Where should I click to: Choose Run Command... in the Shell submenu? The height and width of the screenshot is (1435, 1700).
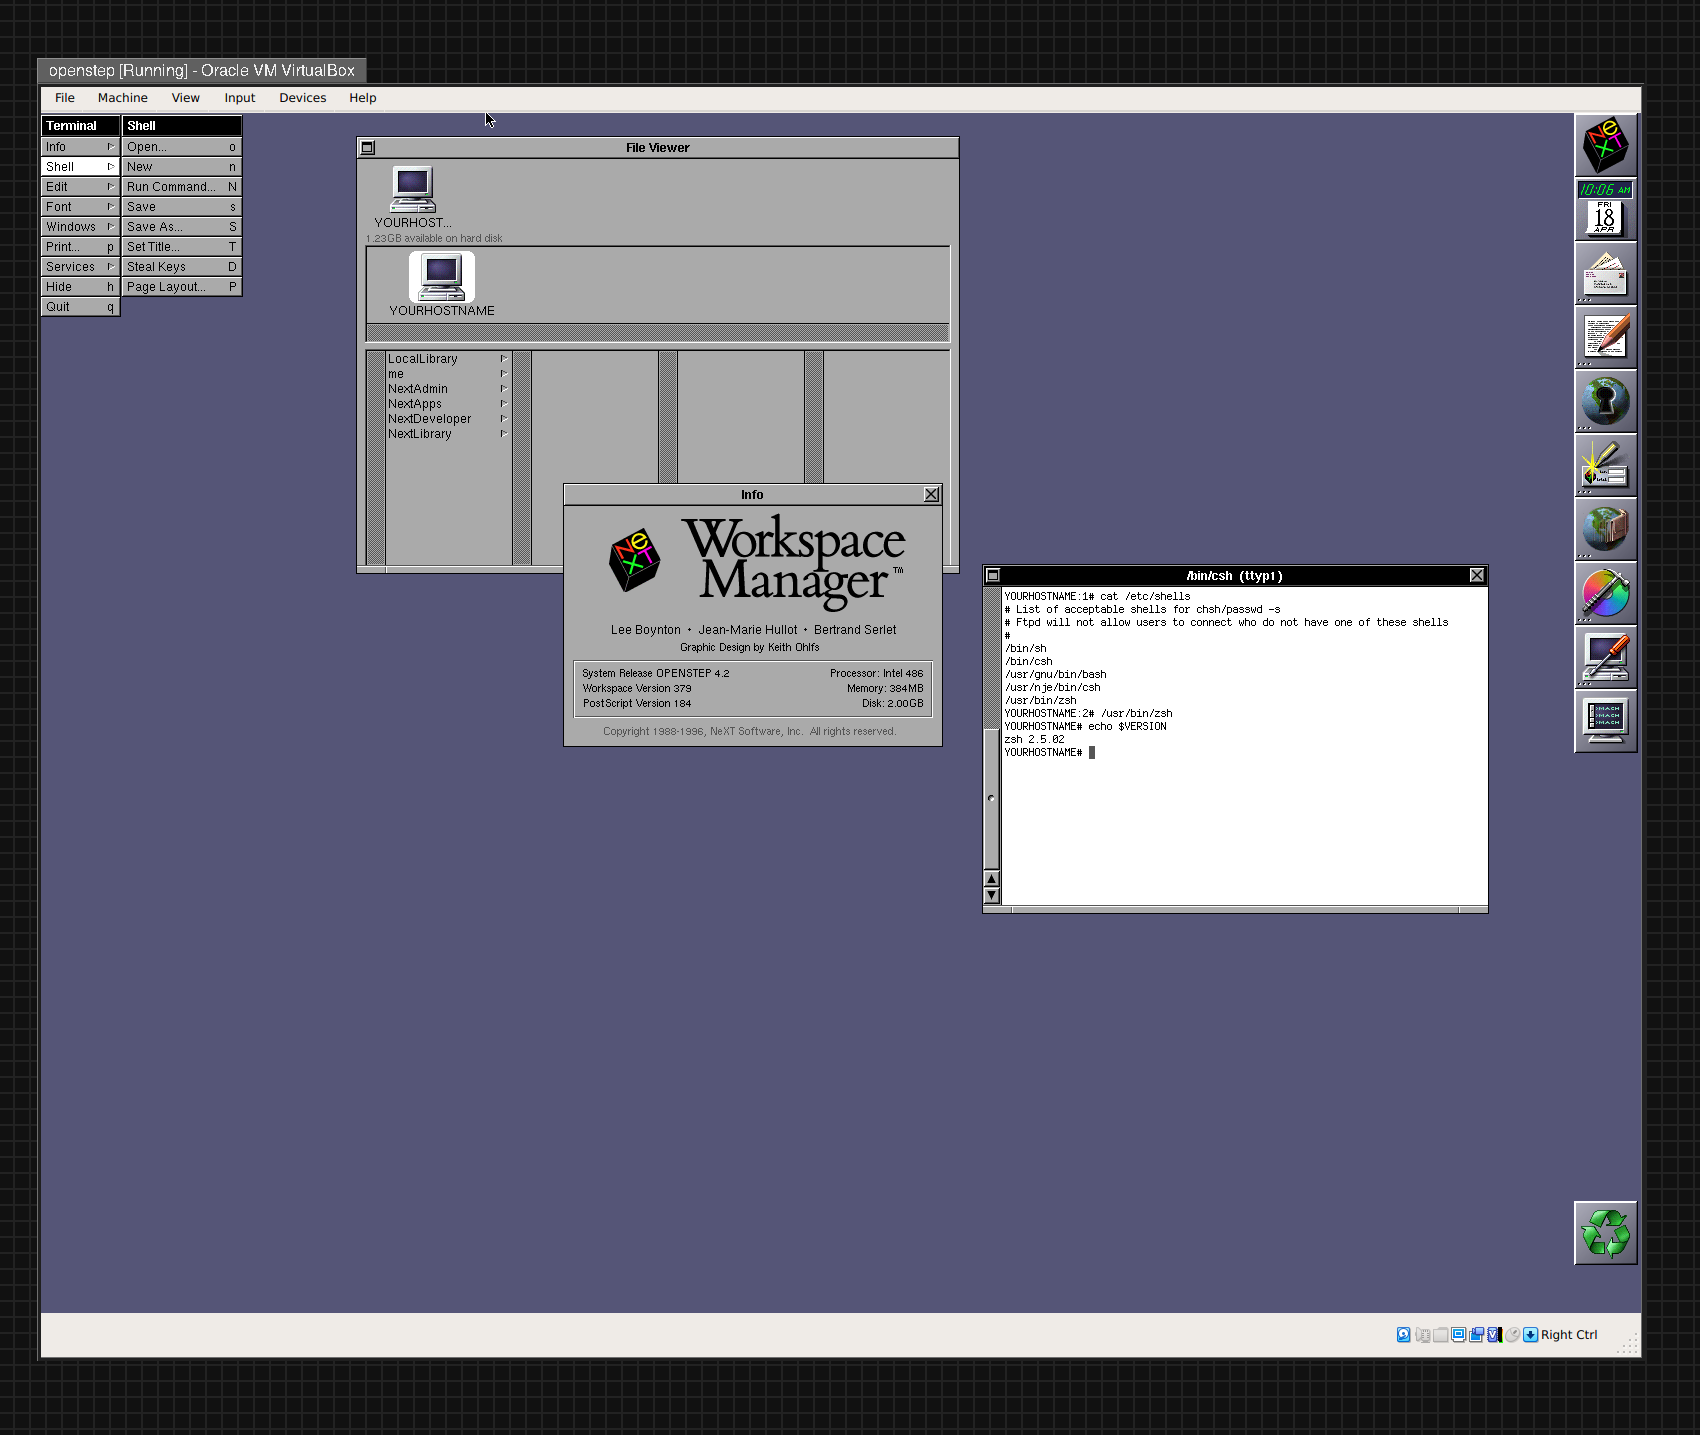point(181,187)
